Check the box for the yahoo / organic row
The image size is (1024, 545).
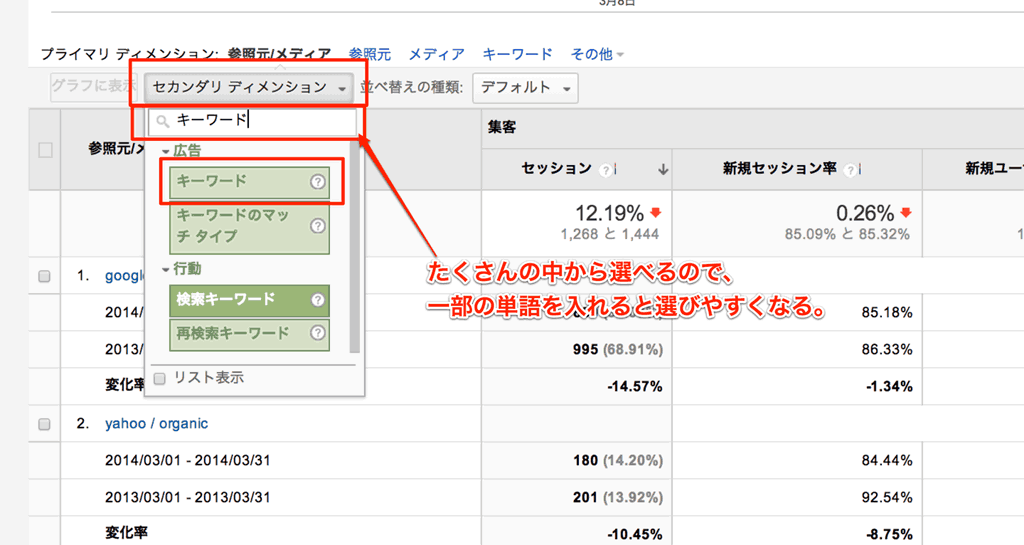pyautogui.click(x=44, y=424)
